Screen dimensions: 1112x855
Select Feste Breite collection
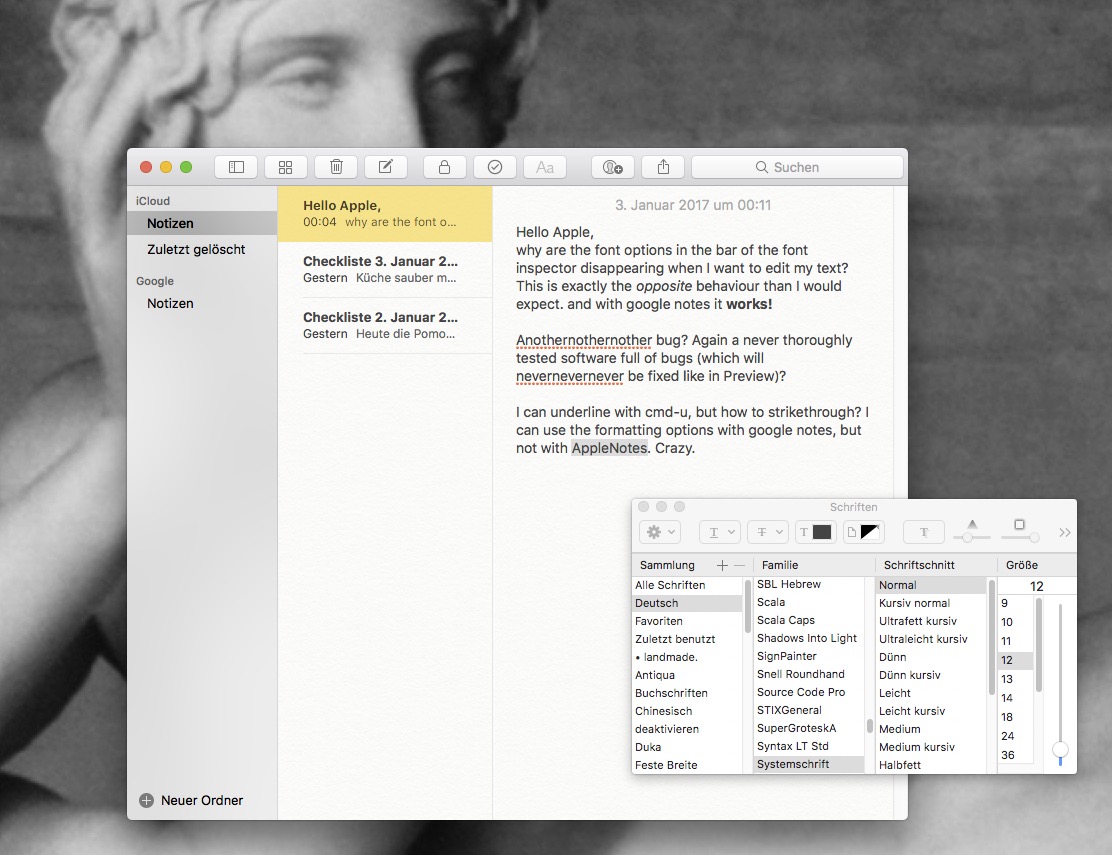pos(686,765)
